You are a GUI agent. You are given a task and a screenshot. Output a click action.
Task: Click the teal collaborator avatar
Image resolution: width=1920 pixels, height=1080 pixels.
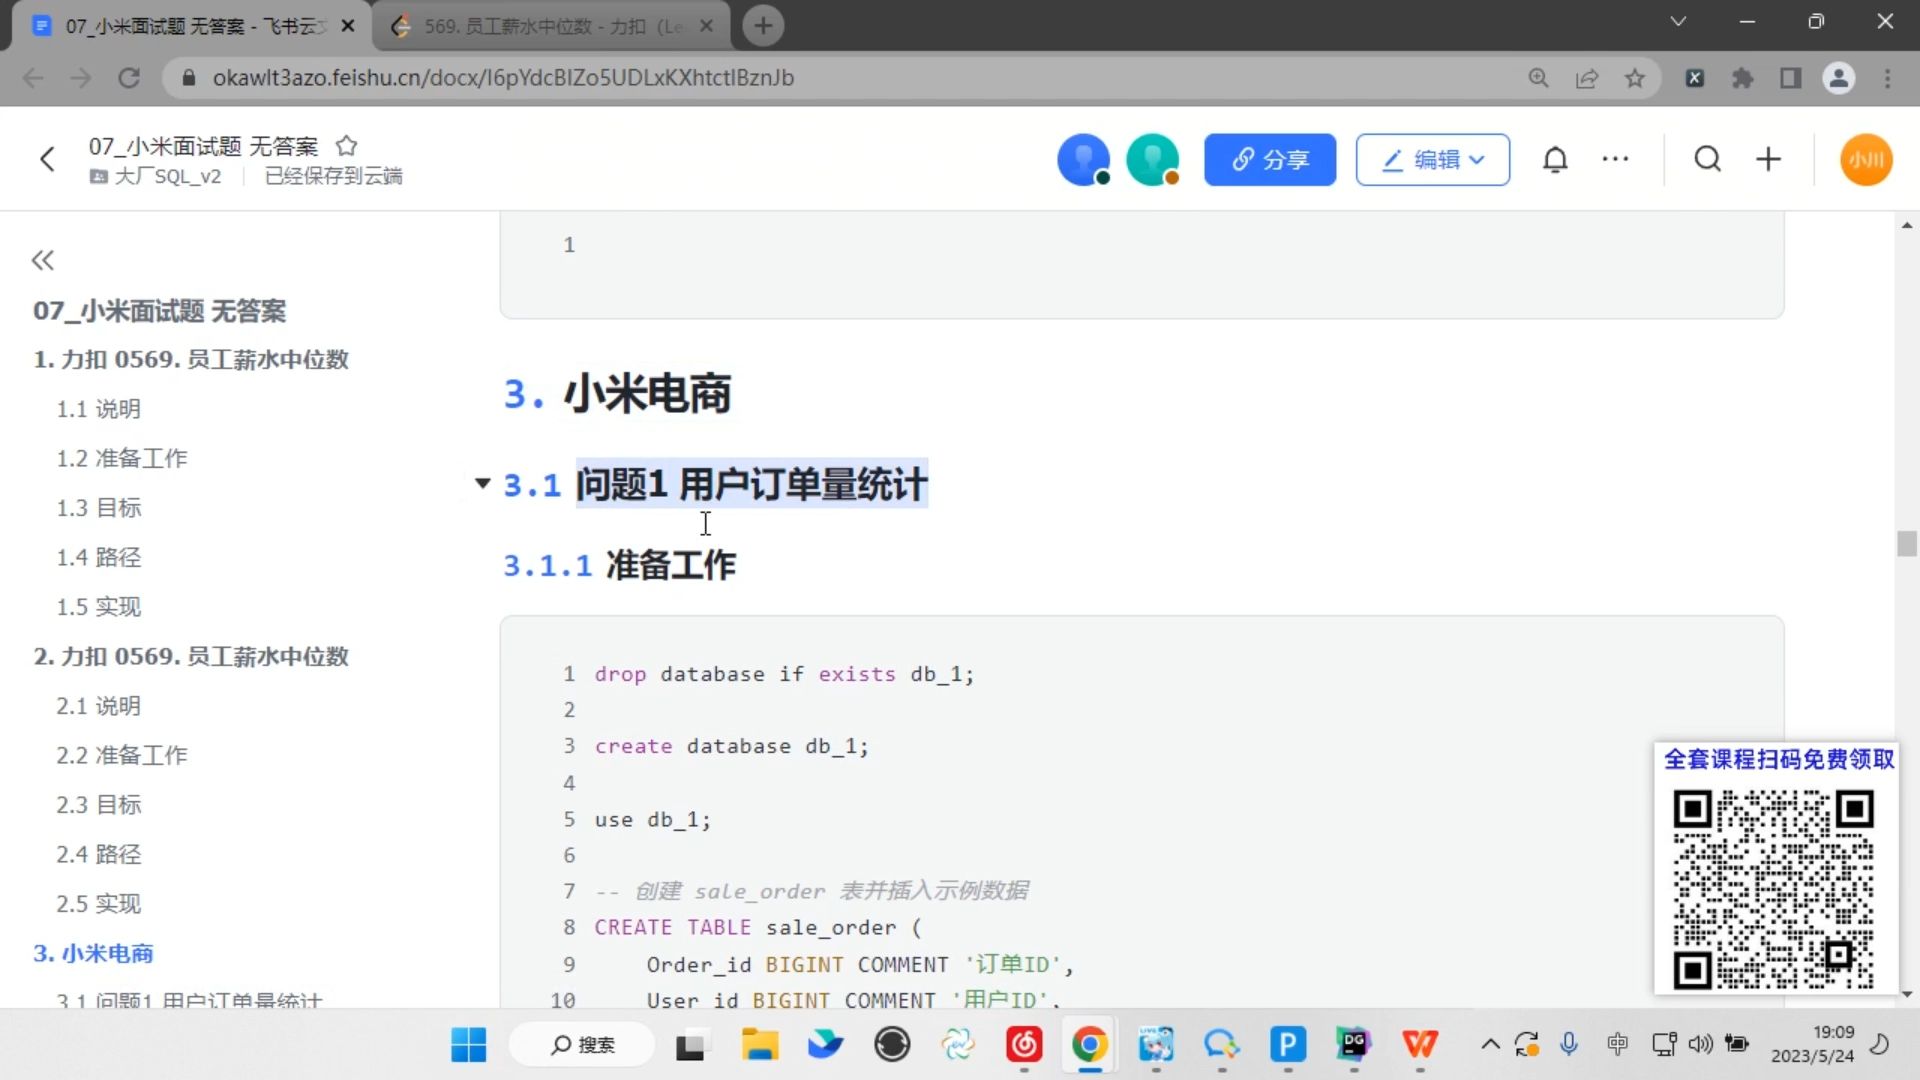click(1152, 160)
